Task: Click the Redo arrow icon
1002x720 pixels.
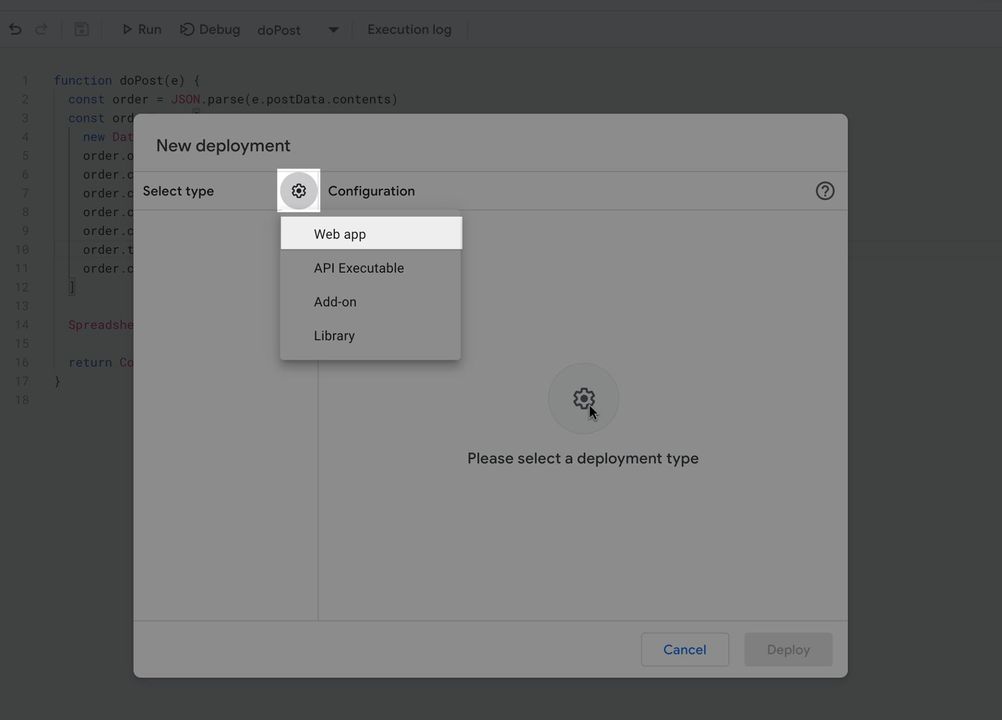Action: click(40, 29)
